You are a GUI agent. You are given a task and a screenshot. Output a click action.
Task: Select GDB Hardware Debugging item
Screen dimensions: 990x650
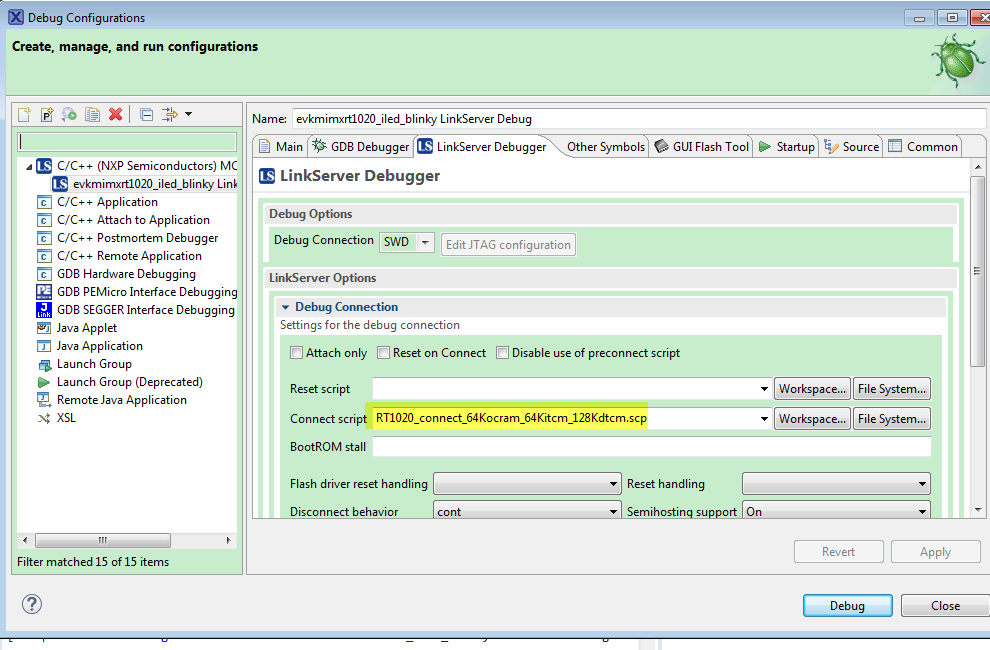tap(126, 274)
